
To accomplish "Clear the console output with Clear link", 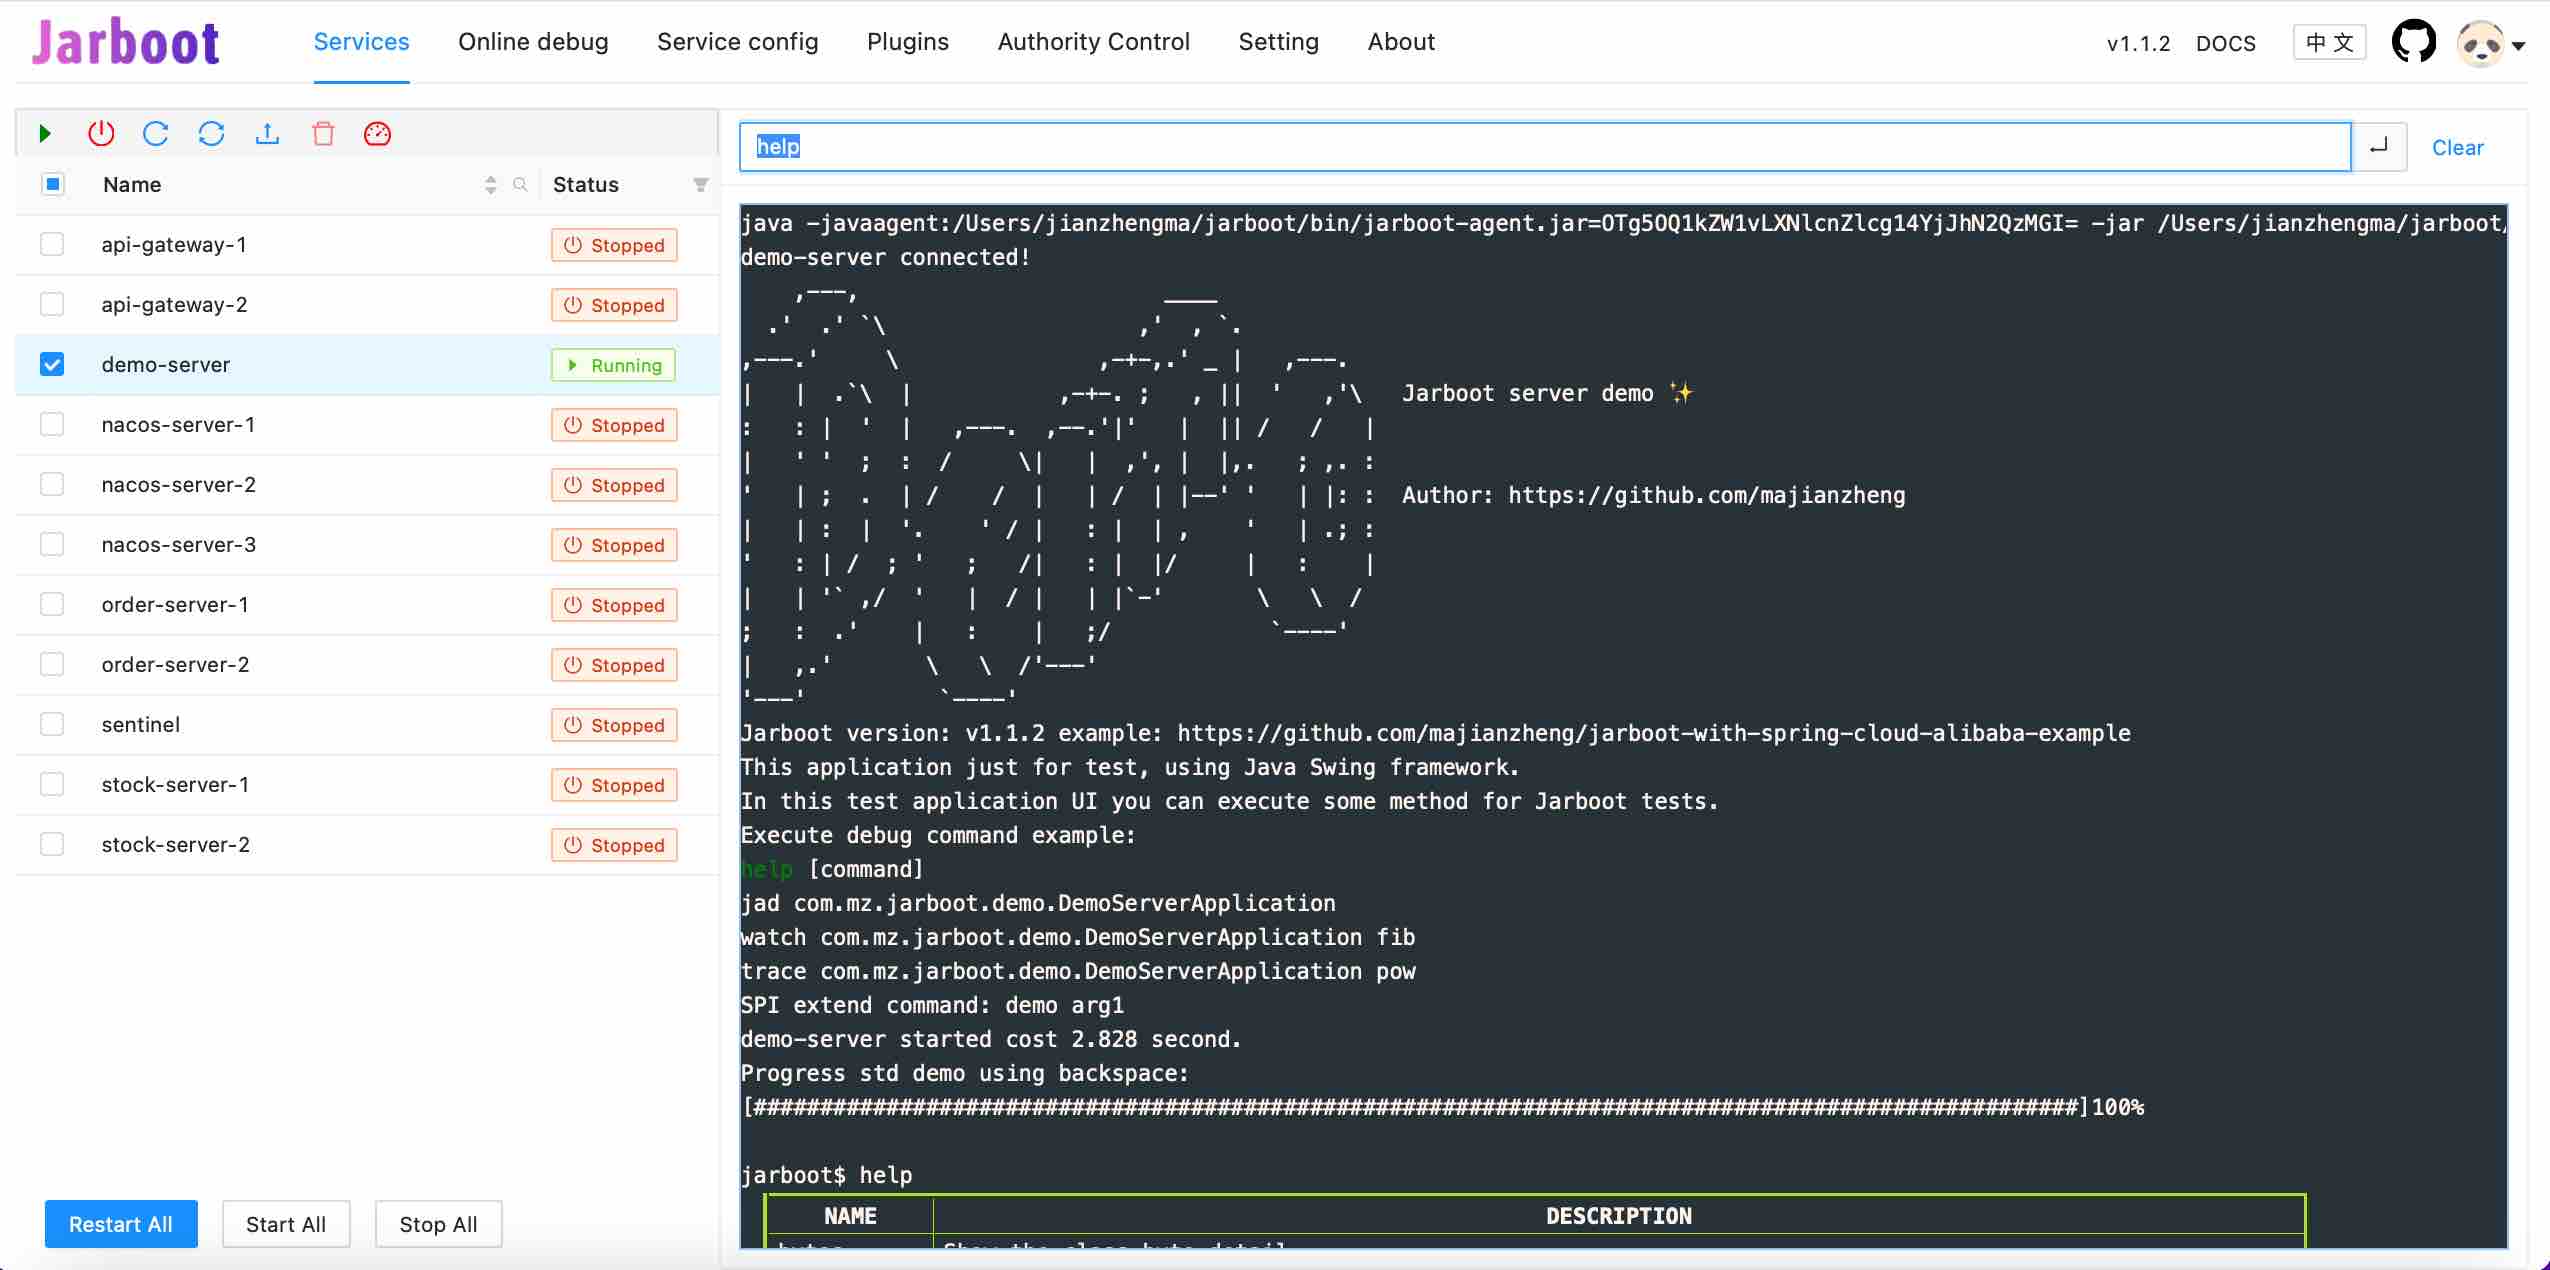I will pyautogui.click(x=2459, y=147).
